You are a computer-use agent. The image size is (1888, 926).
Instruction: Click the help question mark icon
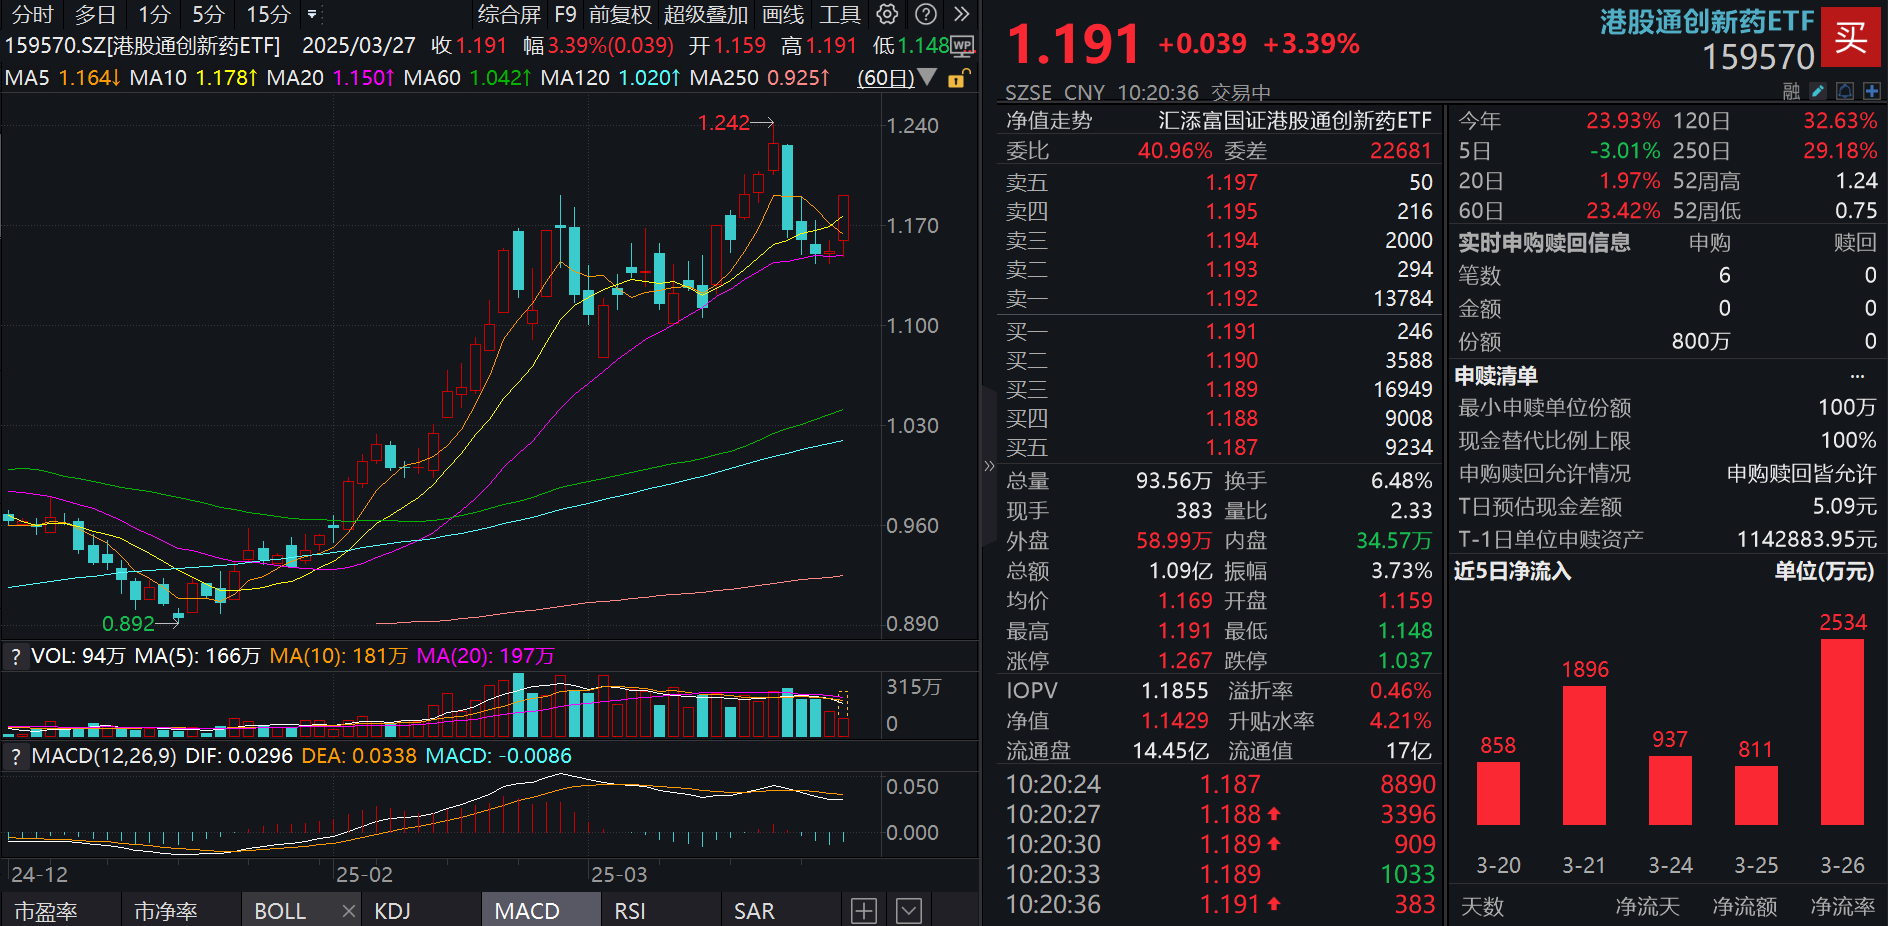tap(925, 14)
